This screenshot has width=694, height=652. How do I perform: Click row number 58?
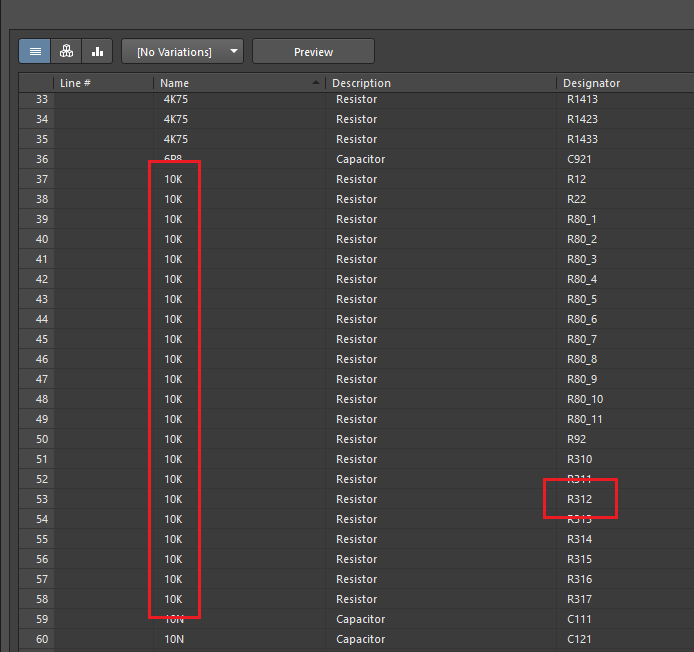pos(42,599)
